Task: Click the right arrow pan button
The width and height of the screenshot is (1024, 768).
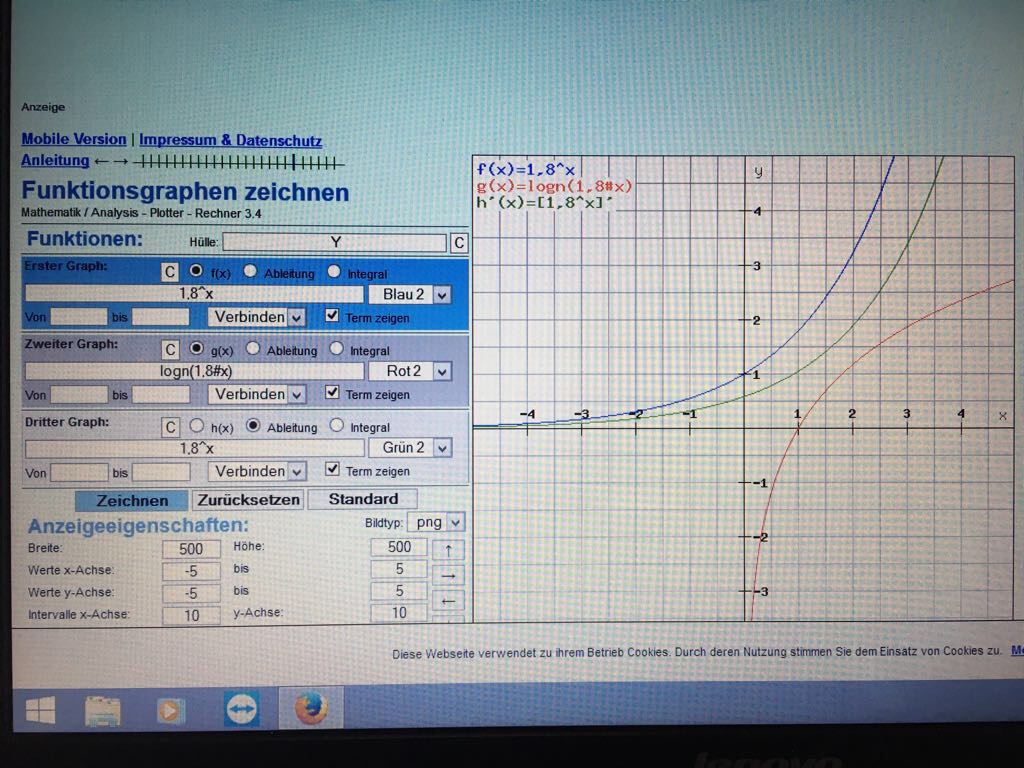Action: coord(448,575)
